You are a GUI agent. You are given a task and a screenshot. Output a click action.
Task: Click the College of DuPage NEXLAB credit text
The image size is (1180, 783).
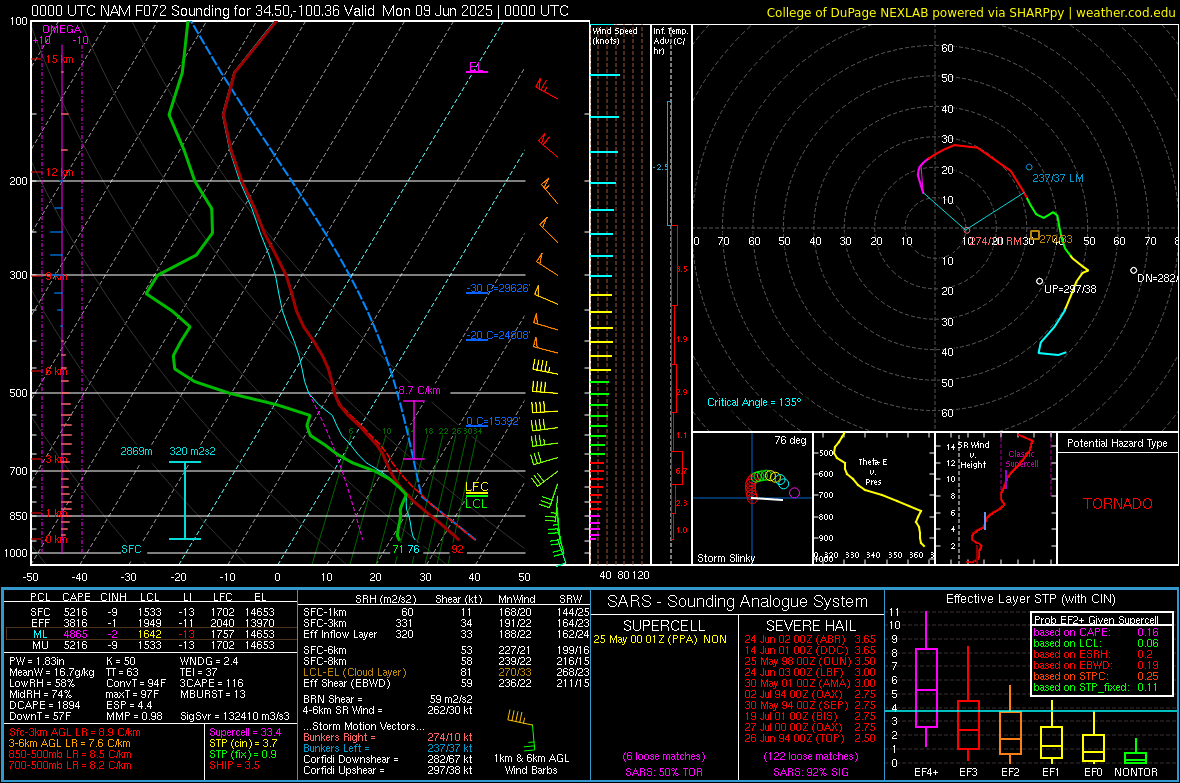(970, 13)
